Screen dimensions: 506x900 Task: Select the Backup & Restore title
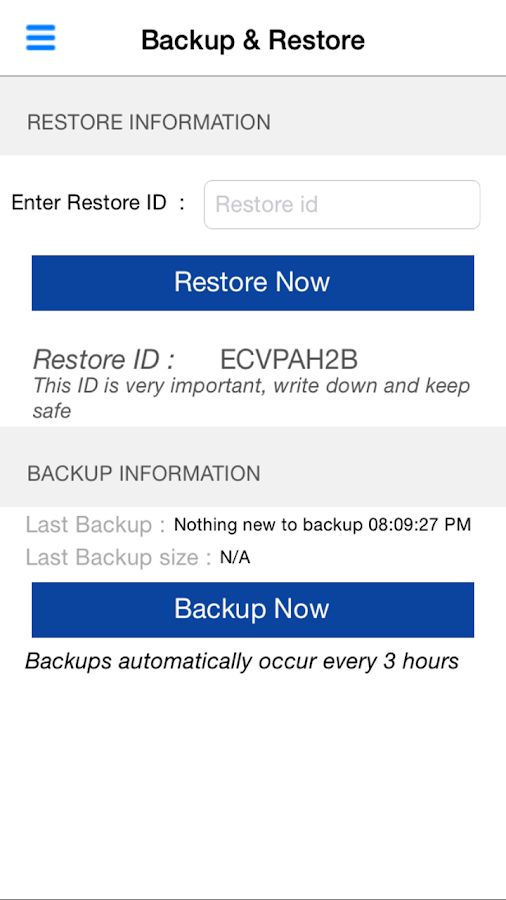click(253, 40)
